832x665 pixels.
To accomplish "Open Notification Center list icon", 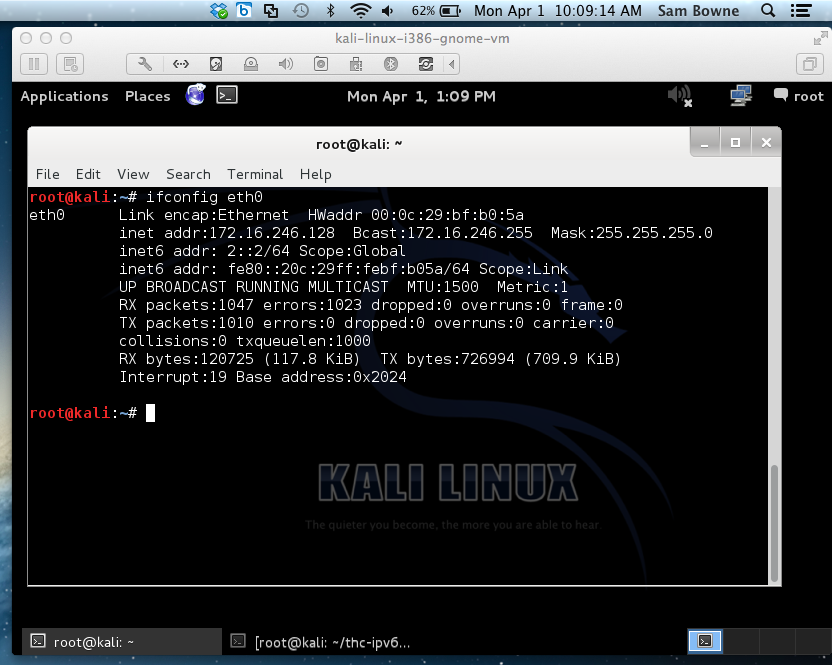I will (x=801, y=10).
